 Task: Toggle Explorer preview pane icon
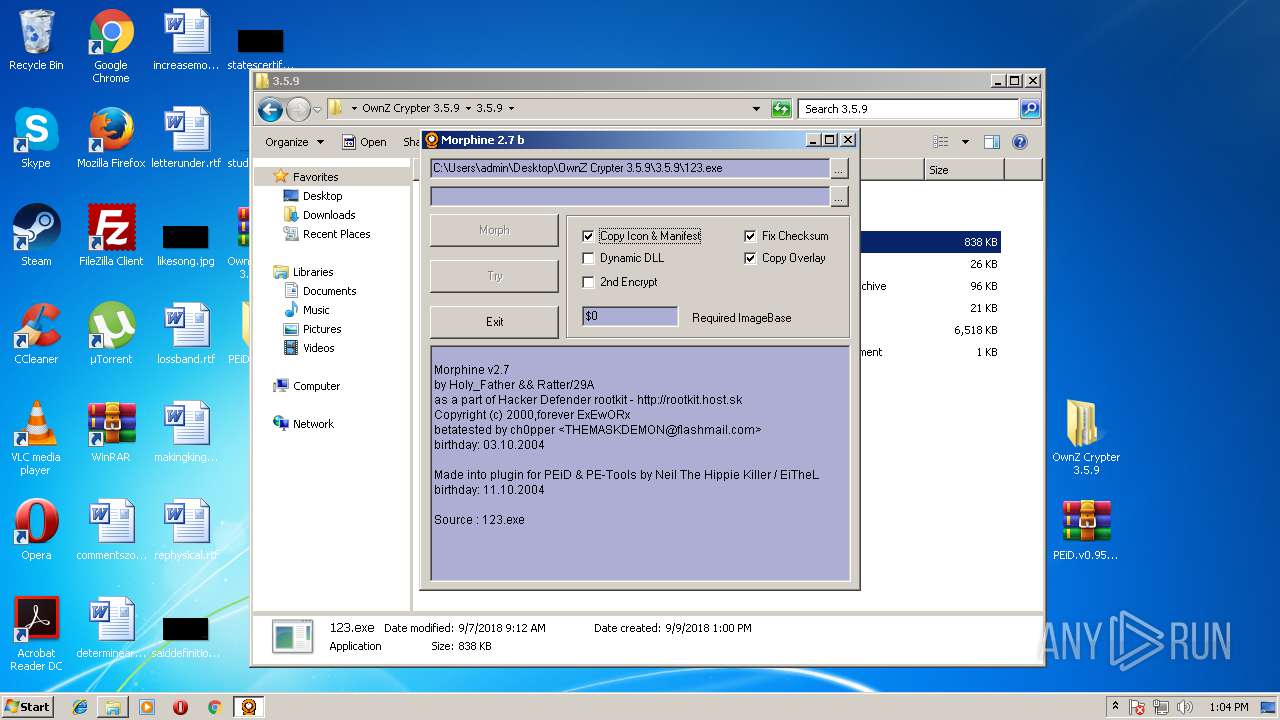click(991, 142)
